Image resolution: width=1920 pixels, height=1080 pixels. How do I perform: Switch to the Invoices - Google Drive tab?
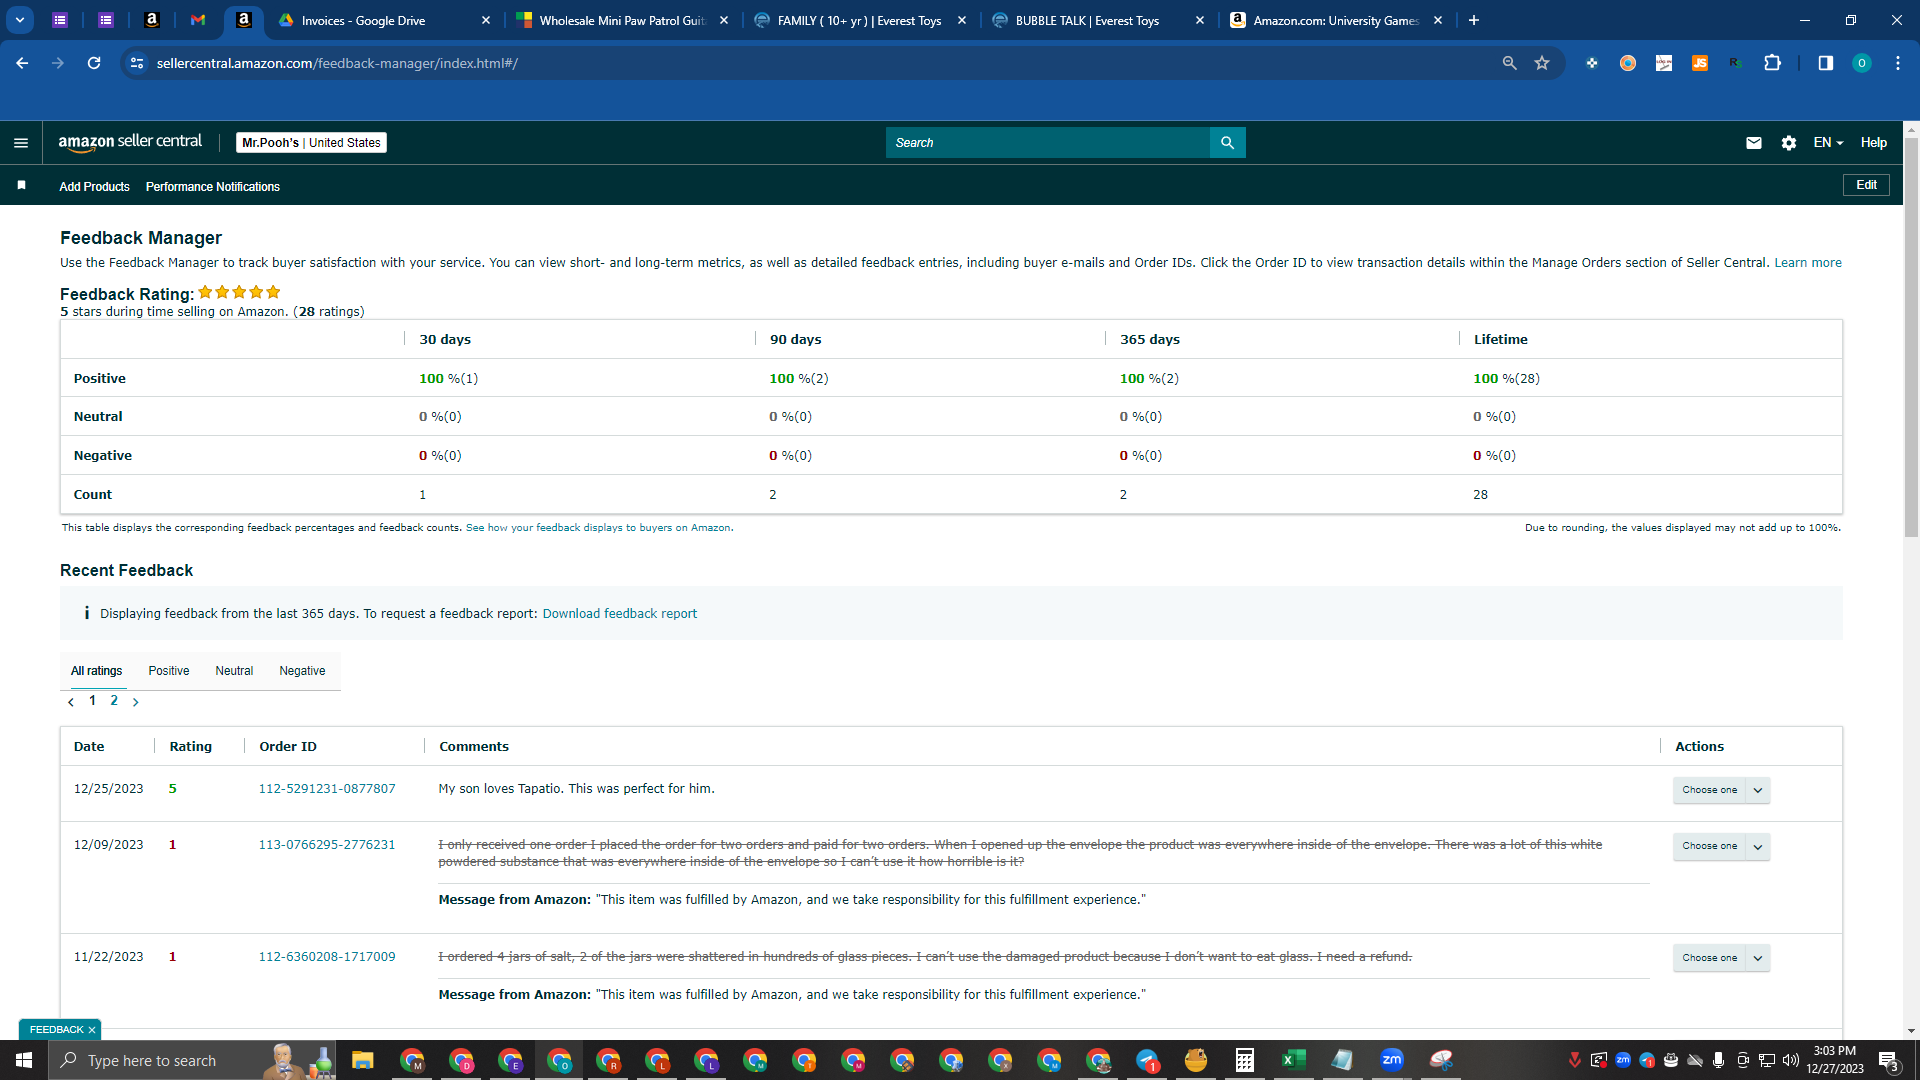[382, 20]
